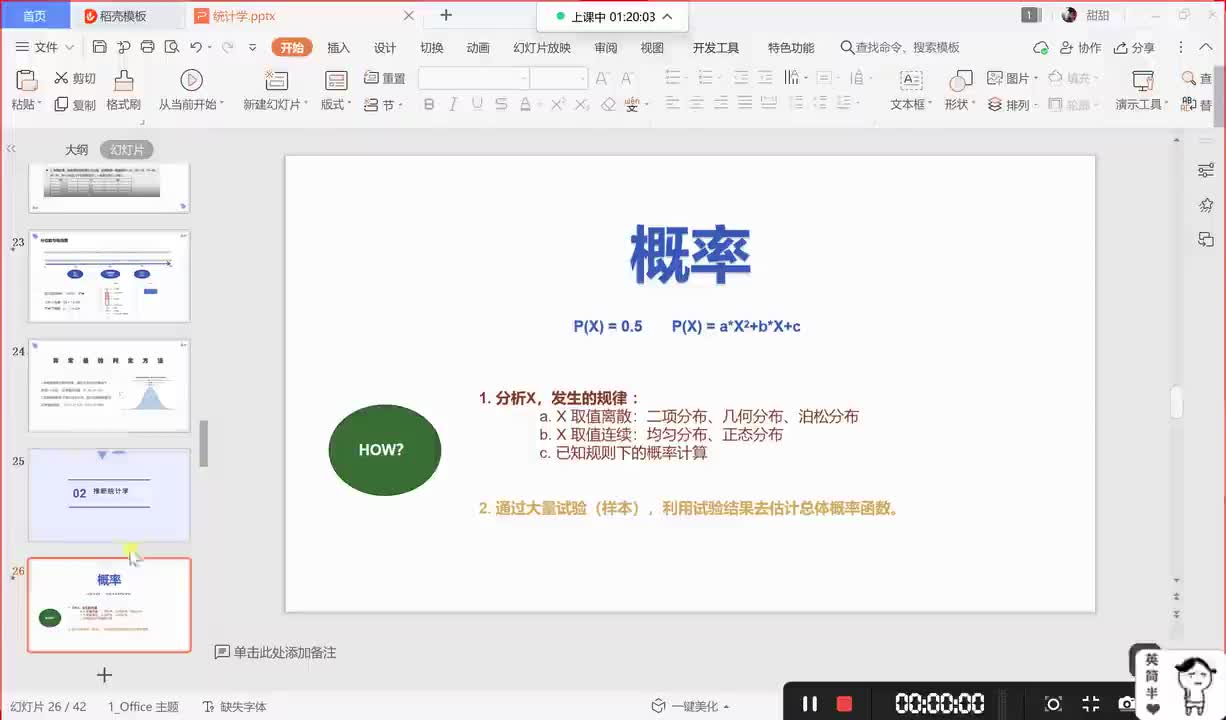Open the Design (设计) ribbon tab
The width and height of the screenshot is (1226, 720).
click(385, 48)
